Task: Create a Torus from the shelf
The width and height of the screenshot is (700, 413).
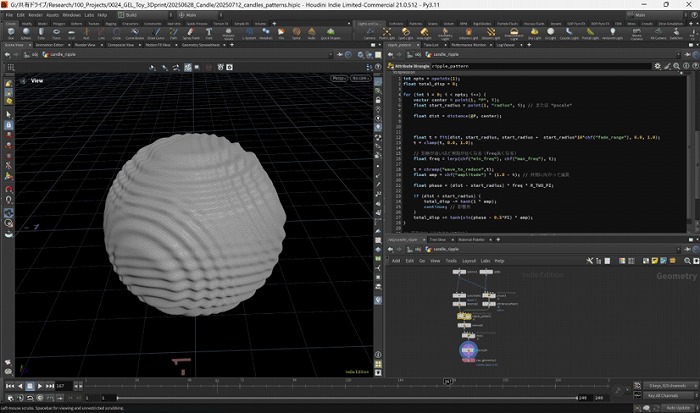Action: pos(58,34)
